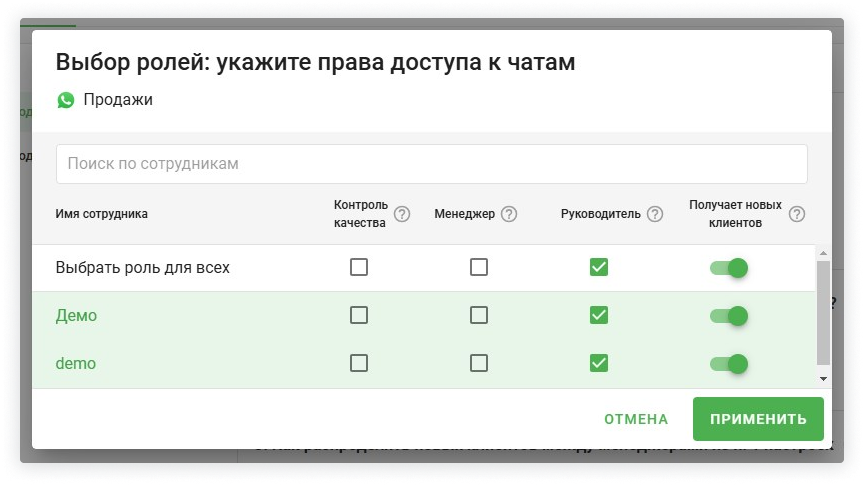Switch off new clients toggle for demo
Screen dimensions: 864x485
click(729, 363)
